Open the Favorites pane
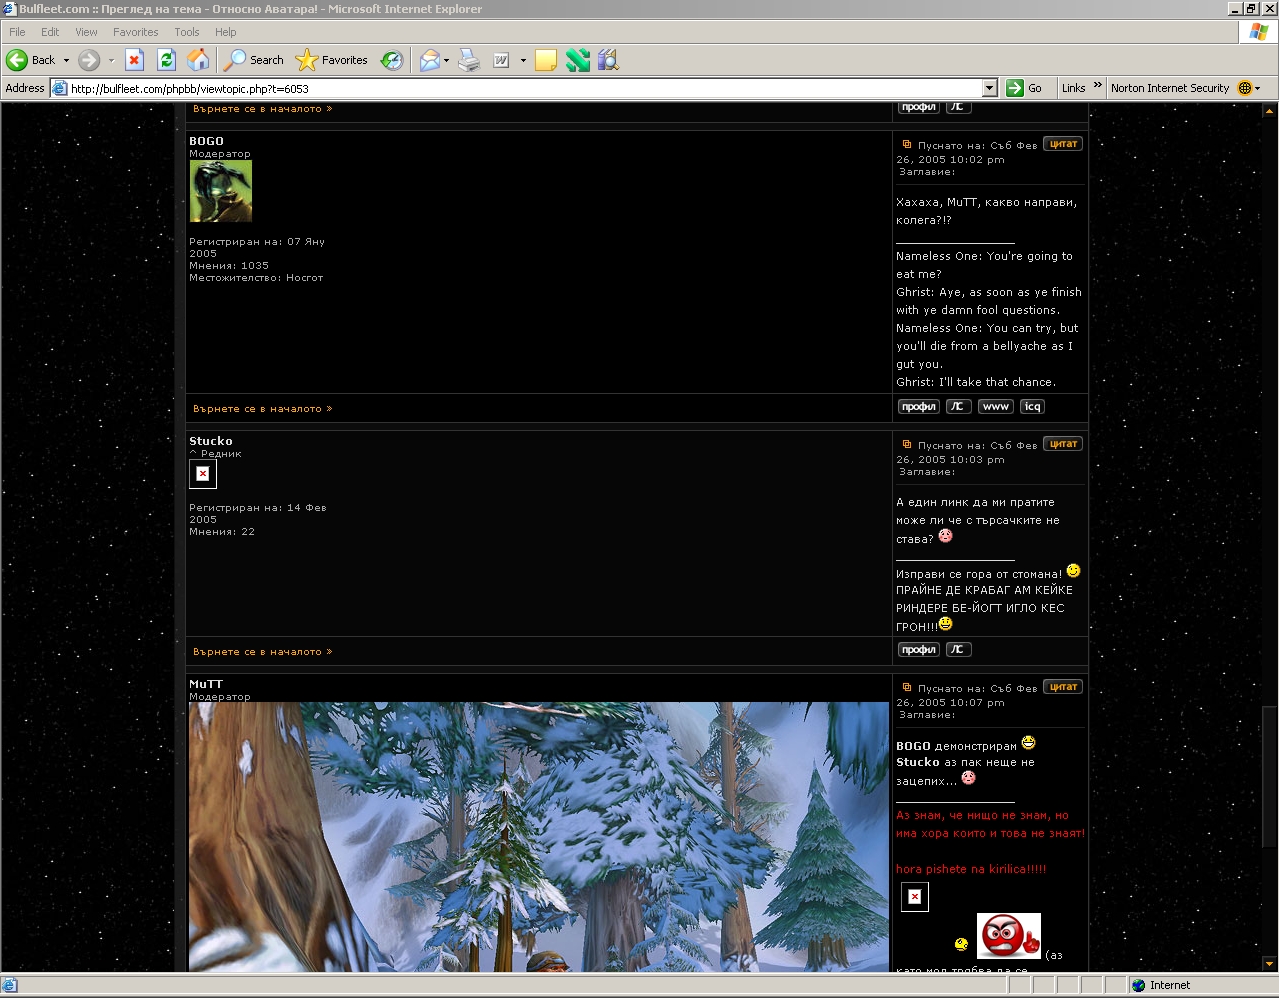 pos(332,60)
